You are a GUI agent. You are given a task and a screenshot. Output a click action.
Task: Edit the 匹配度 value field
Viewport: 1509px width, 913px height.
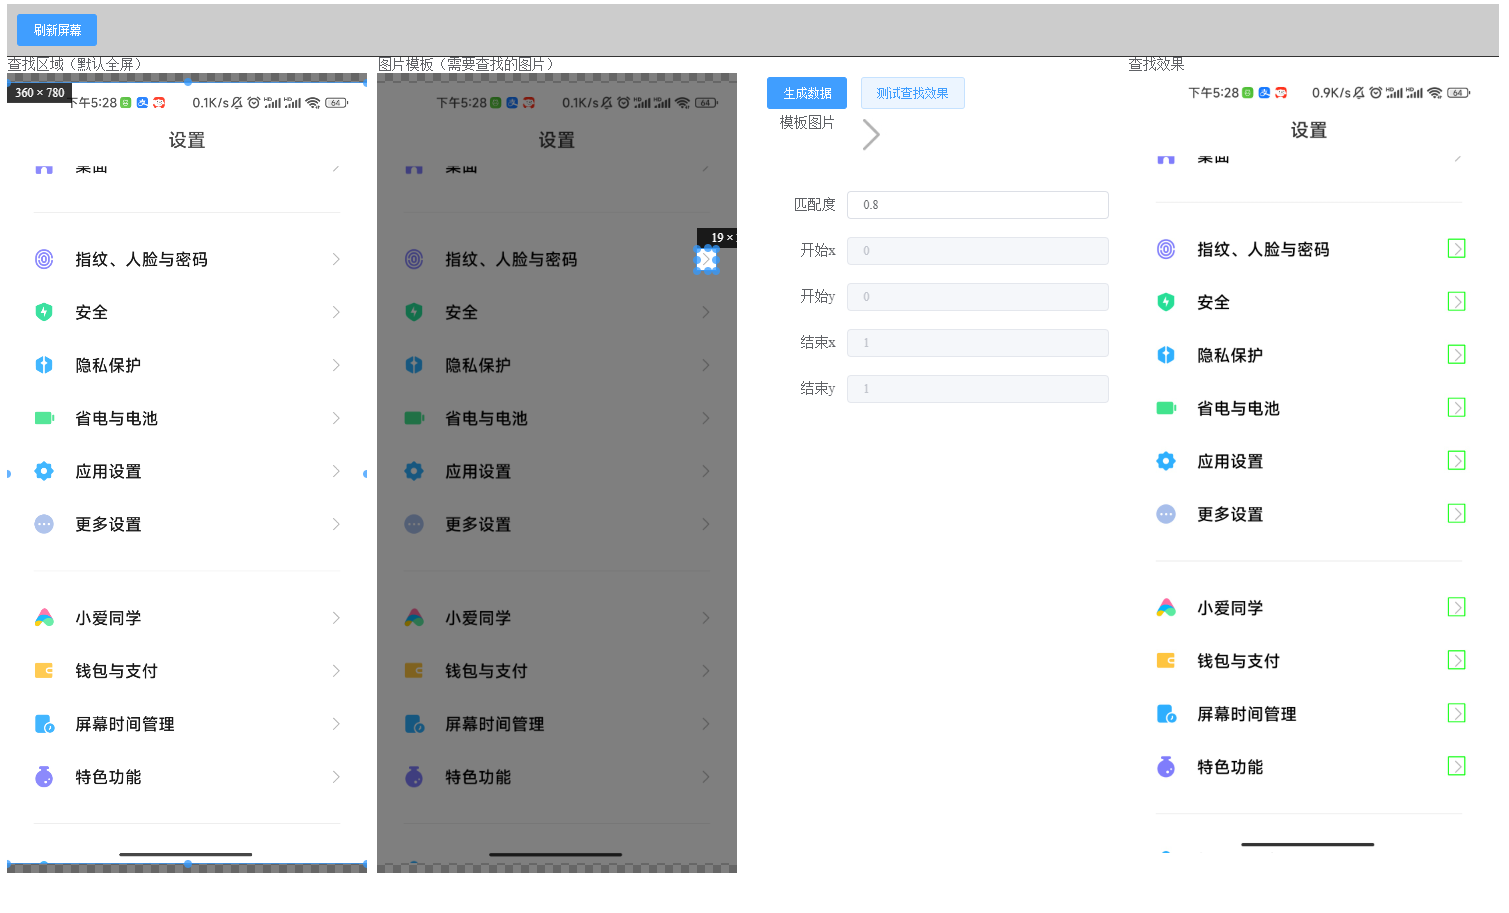point(977,204)
